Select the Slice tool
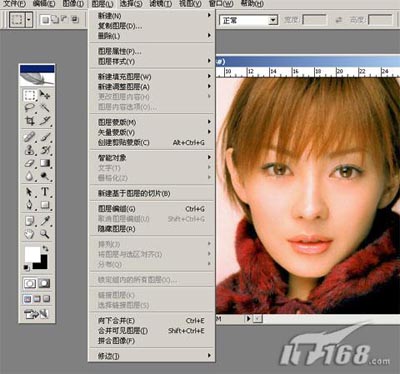The height and width of the screenshot is (374, 400). click(x=45, y=120)
